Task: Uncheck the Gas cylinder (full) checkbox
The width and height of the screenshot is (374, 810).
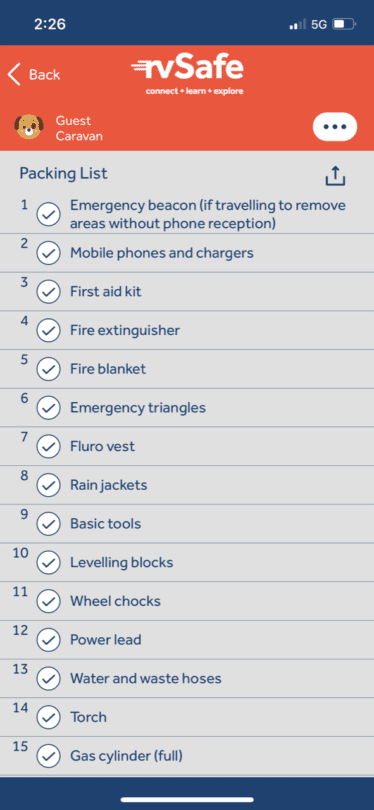Action: point(49,757)
